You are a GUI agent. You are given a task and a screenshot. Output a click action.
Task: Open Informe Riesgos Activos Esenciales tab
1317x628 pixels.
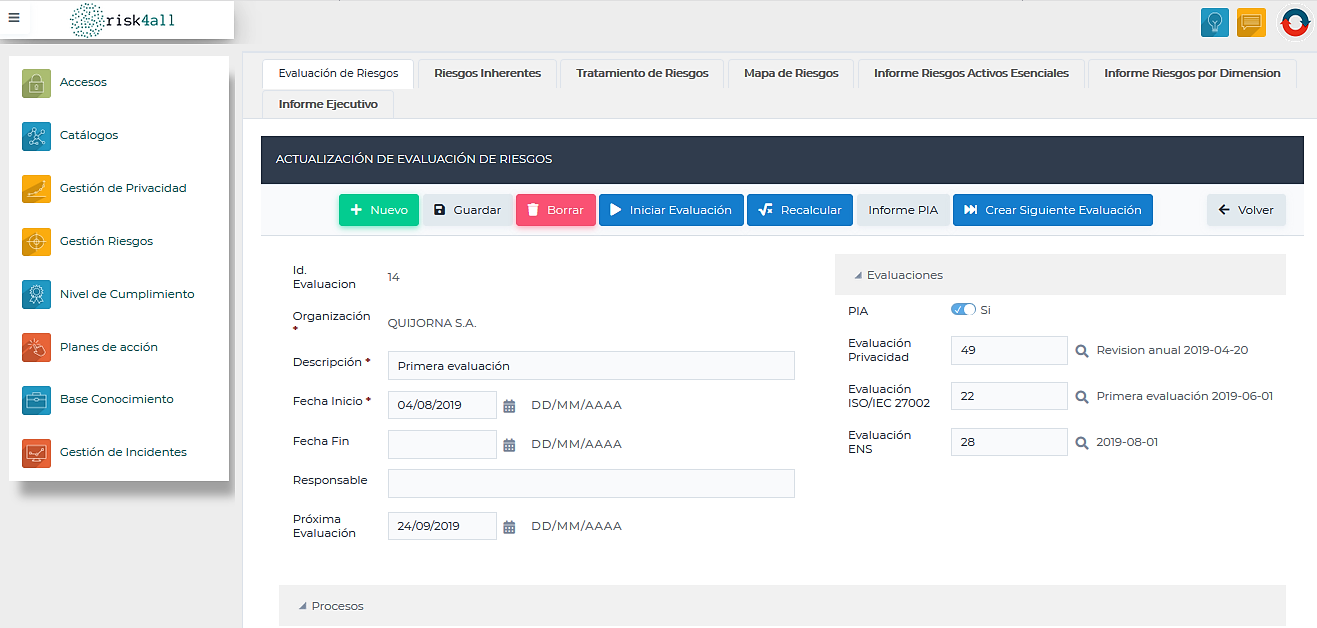(x=971, y=73)
